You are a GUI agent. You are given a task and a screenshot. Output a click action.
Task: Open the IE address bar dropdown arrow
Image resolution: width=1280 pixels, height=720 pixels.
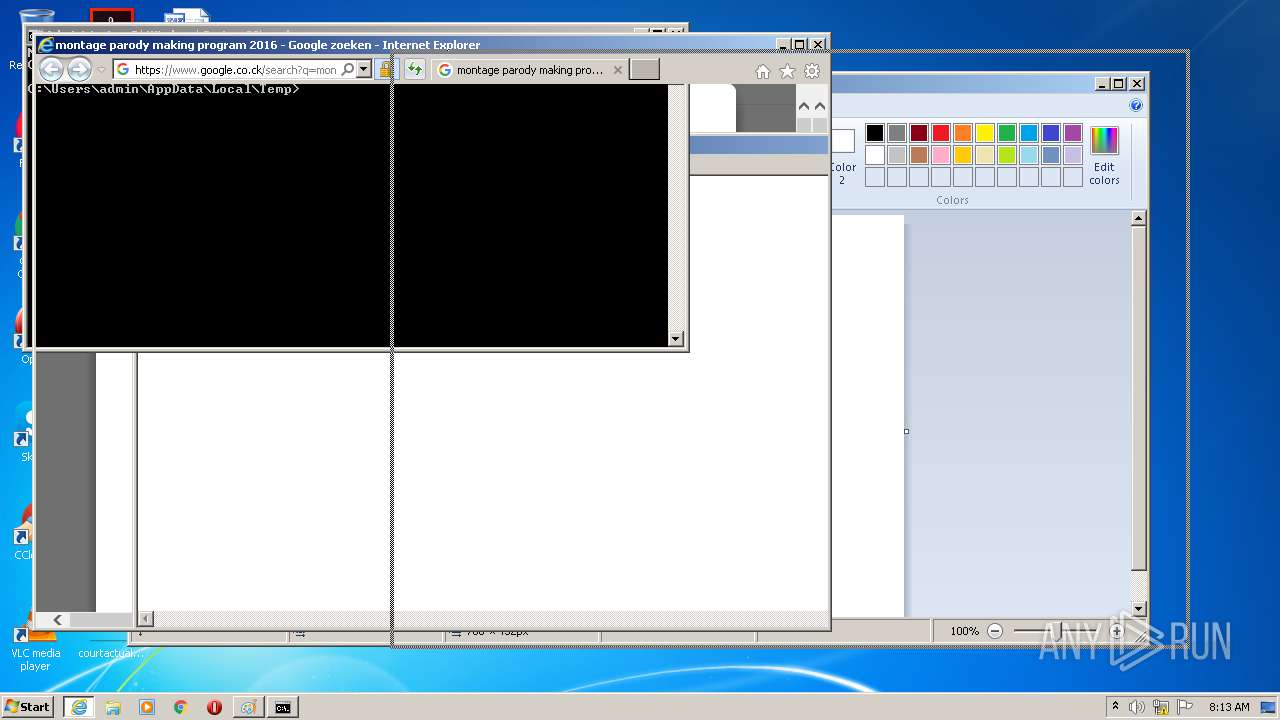click(364, 70)
